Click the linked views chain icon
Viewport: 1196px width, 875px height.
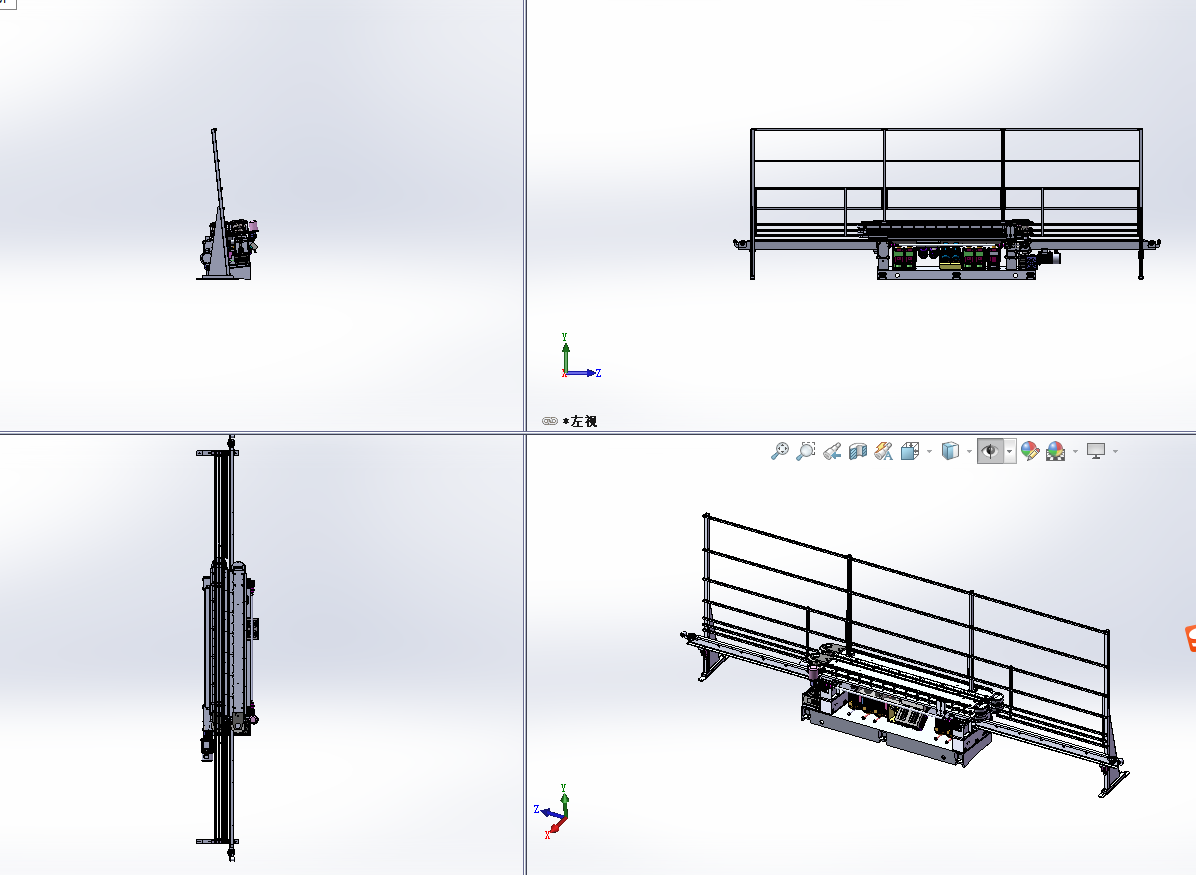(550, 421)
